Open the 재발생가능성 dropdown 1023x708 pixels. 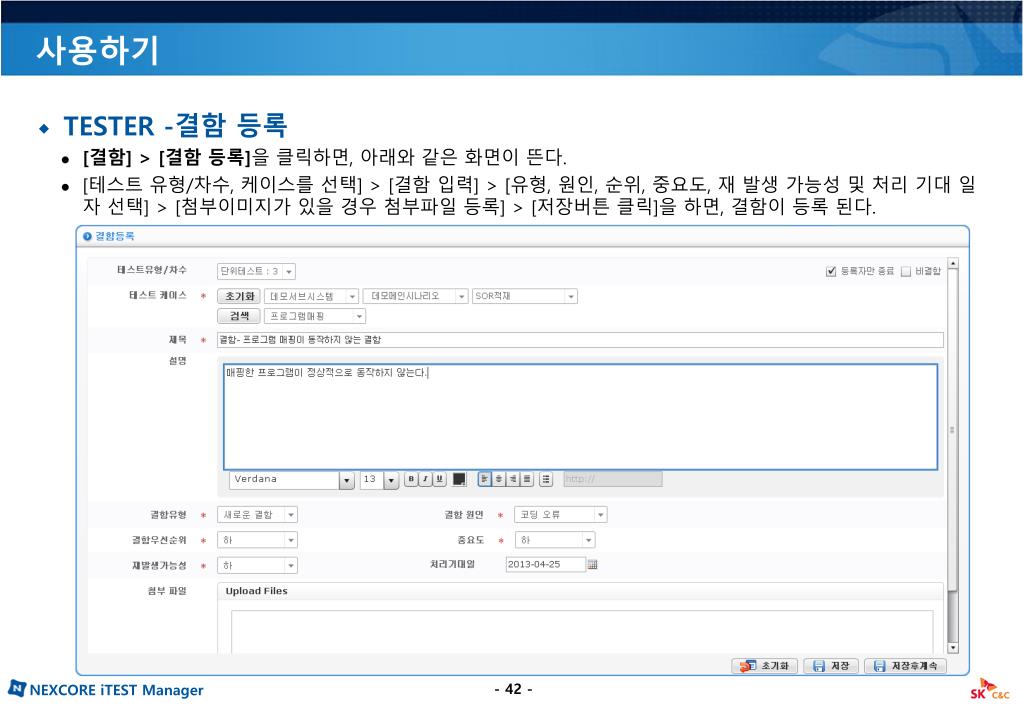tap(258, 565)
